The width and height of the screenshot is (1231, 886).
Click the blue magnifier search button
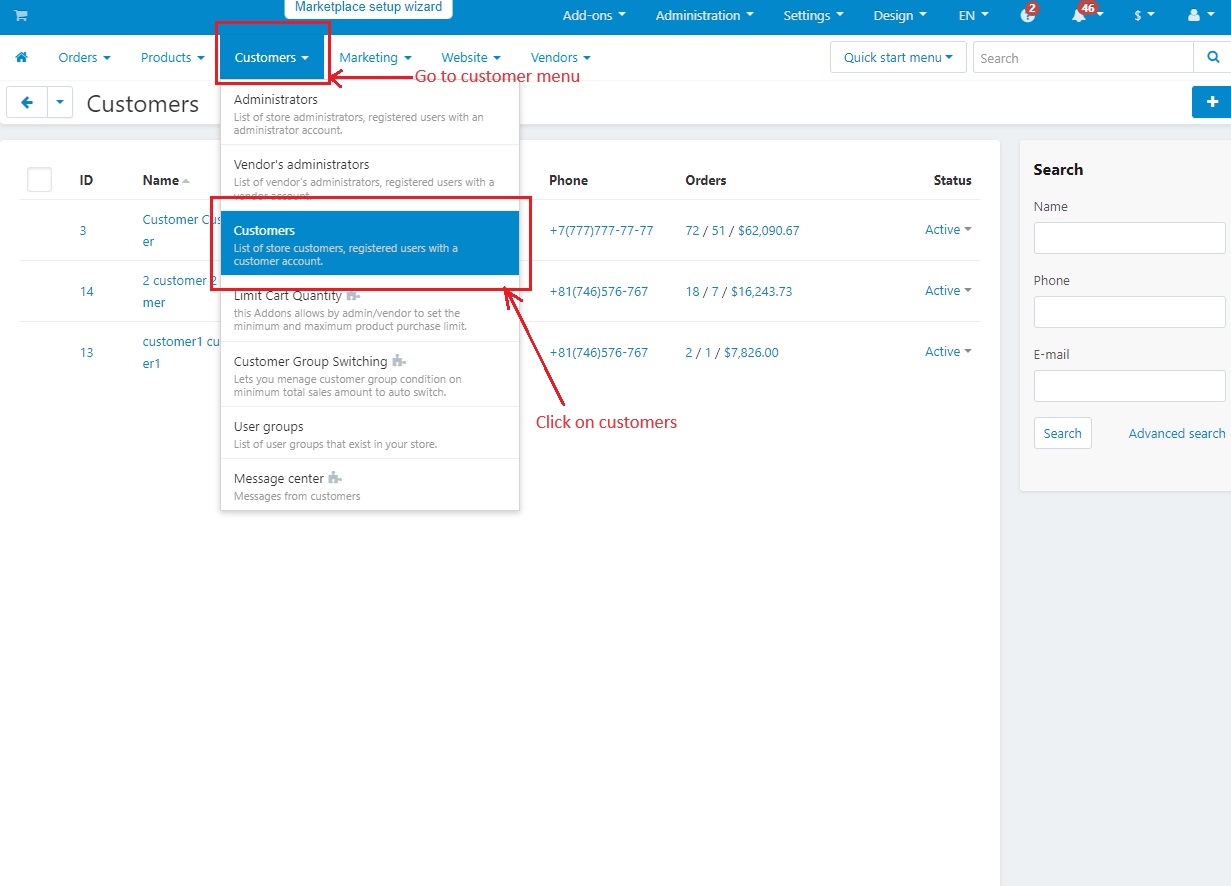[x=1212, y=58]
